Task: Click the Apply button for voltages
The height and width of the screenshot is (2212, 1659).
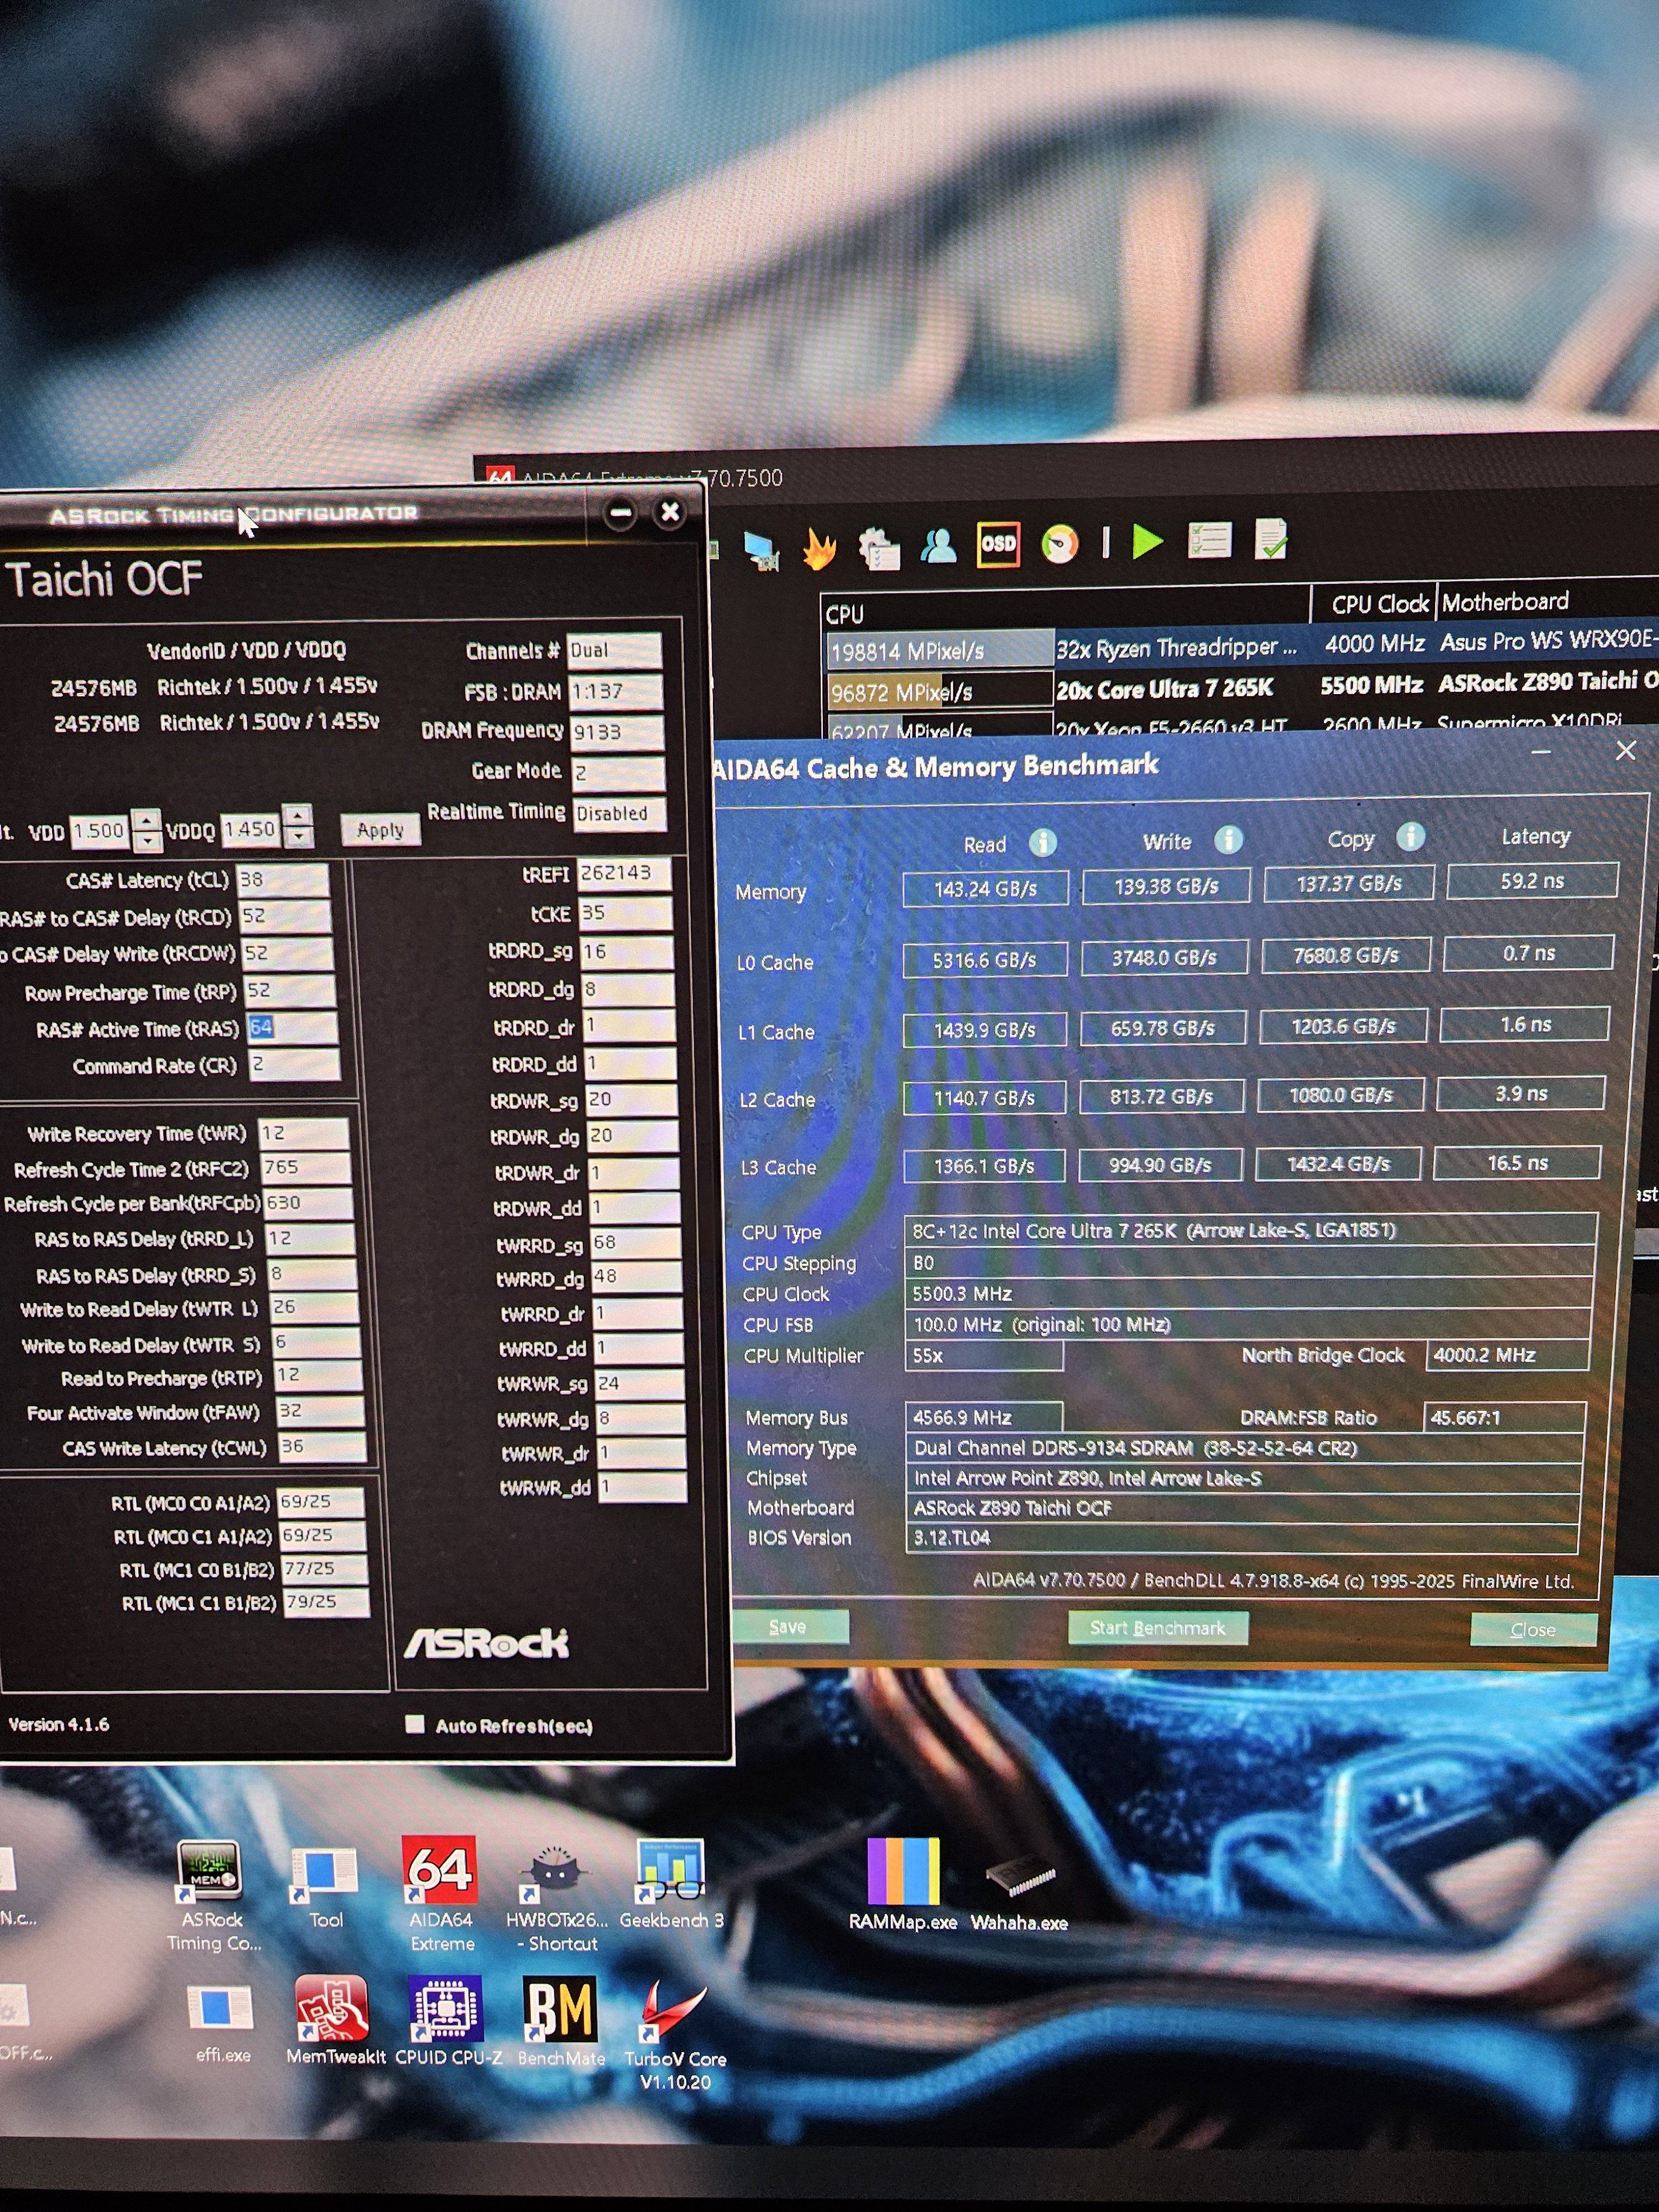Action: click(380, 830)
